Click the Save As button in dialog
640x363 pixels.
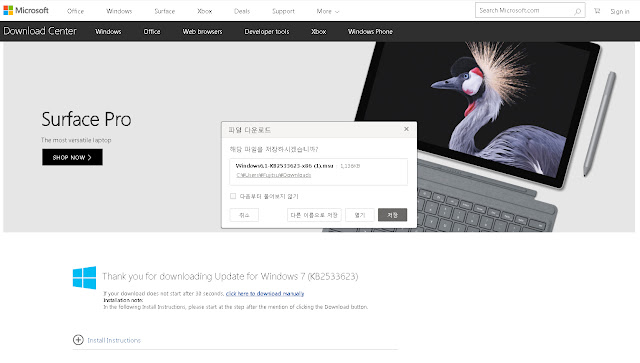314,215
